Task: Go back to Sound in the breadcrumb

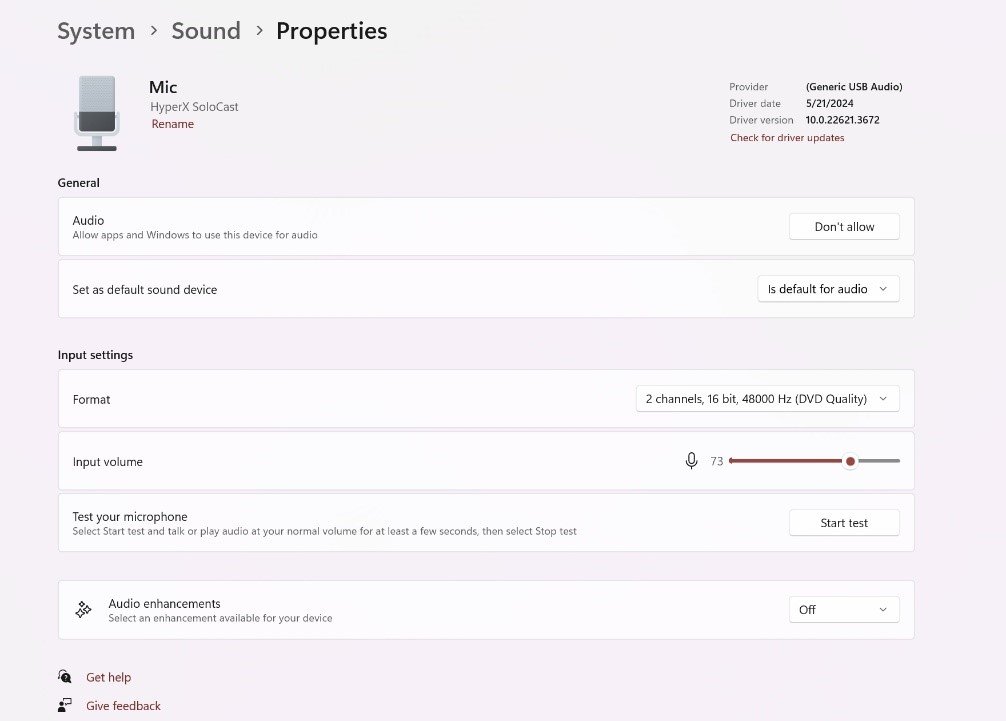Action: point(206,31)
